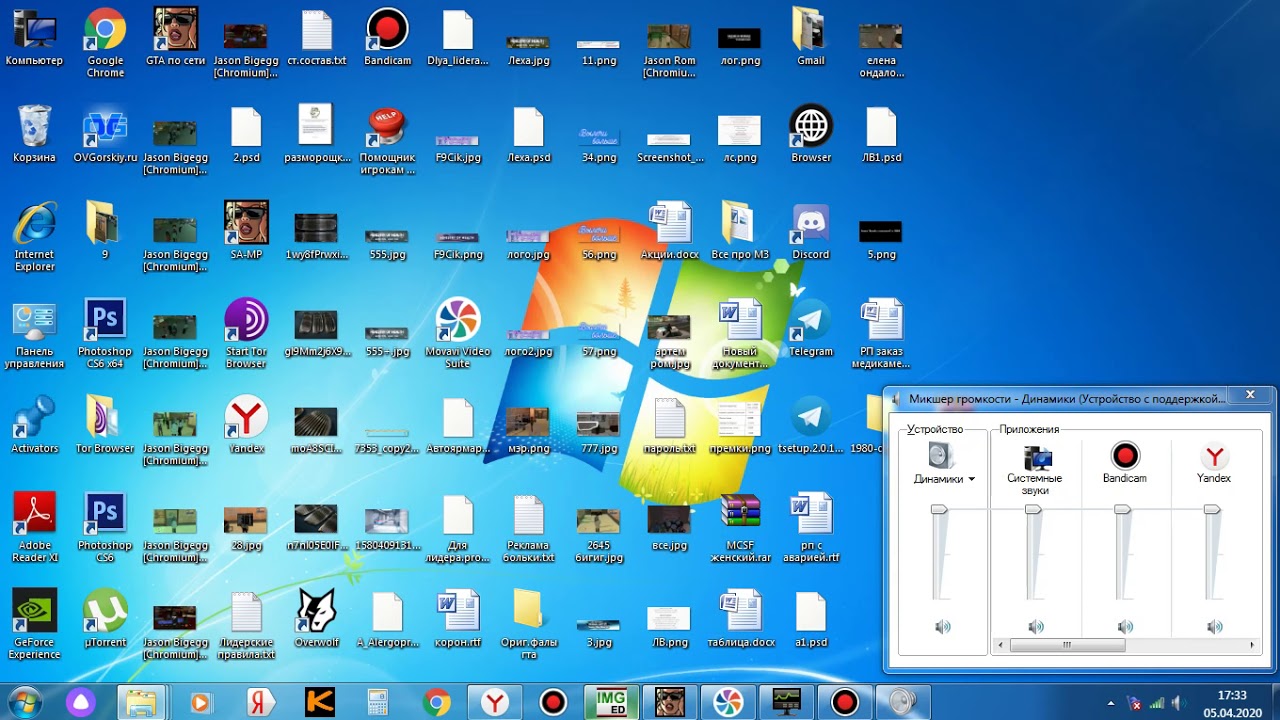Viewport: 1280px width, 720px height.
Task: Select the пароль.txt file
Action: [x=670, y=425]
